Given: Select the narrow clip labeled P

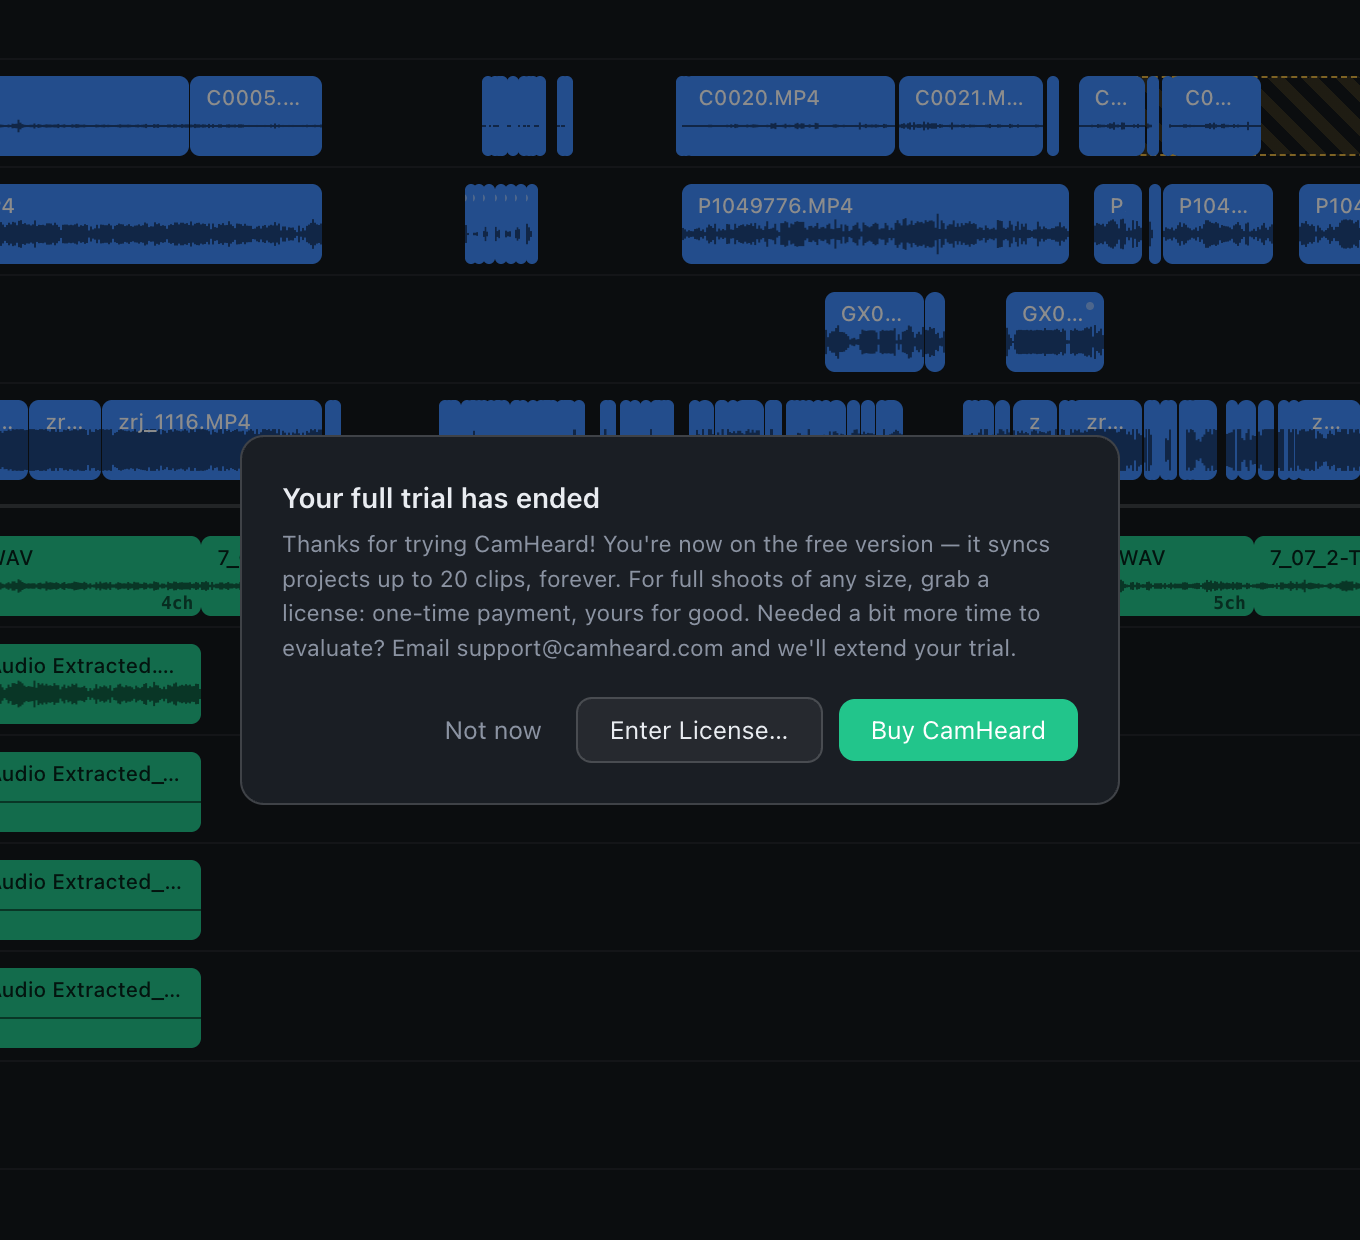Looking at the screenshot, I should click(x=1118, y=224).
